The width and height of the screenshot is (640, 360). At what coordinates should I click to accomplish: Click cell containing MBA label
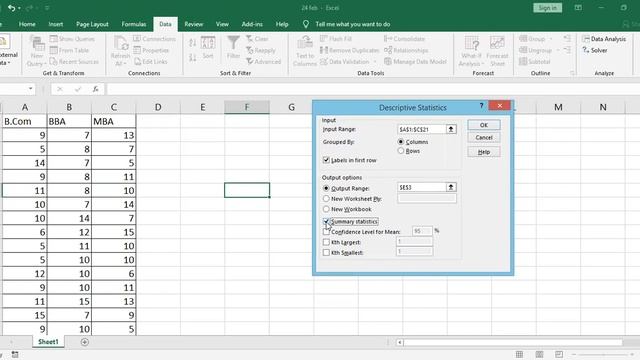pyautogui.click(x=113, y=121)
